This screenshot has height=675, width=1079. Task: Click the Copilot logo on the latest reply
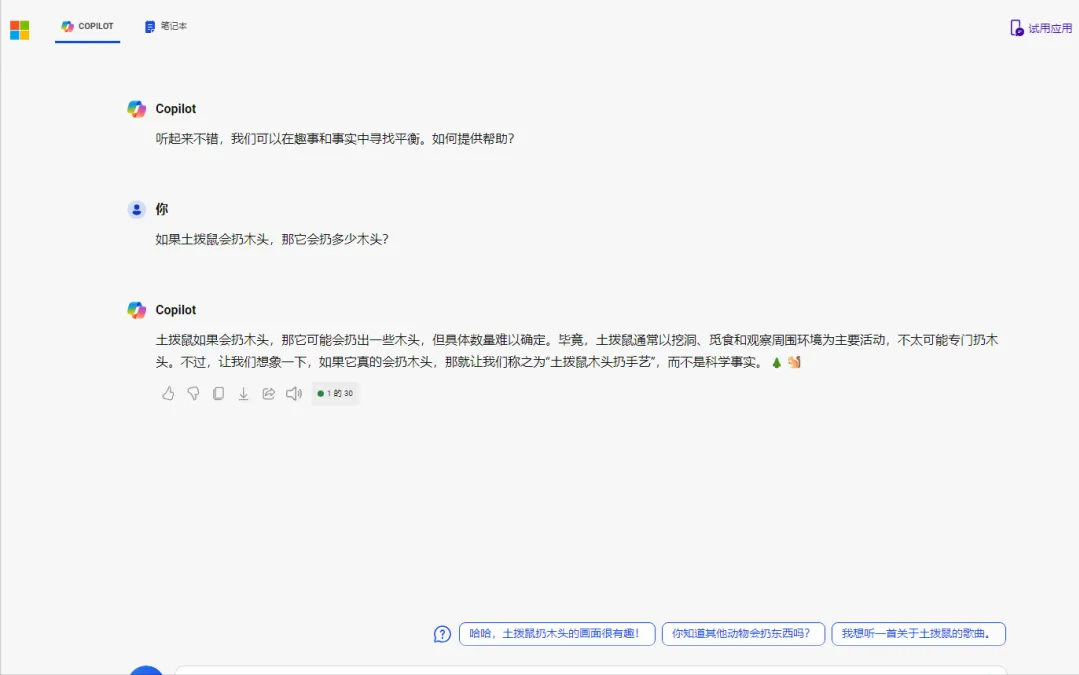click(x=137, y=310)
